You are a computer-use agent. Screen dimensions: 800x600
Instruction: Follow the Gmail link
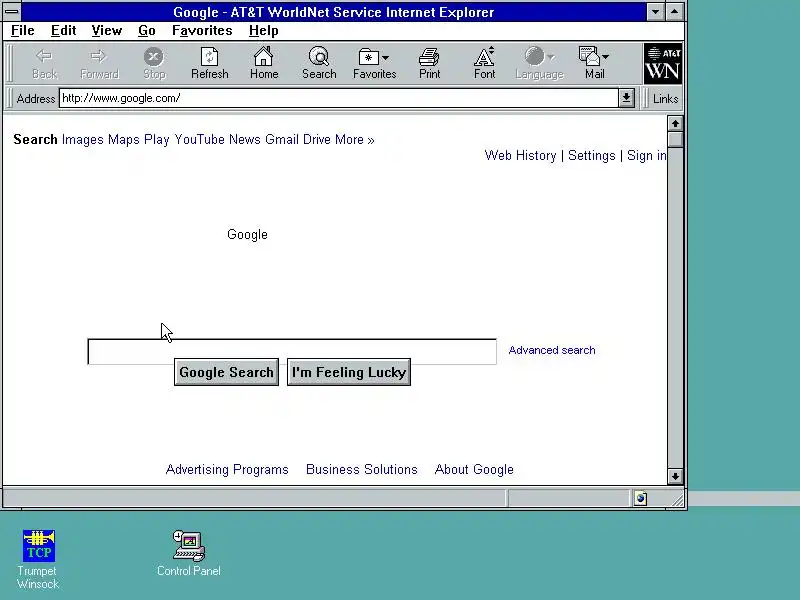click(282, 139)
